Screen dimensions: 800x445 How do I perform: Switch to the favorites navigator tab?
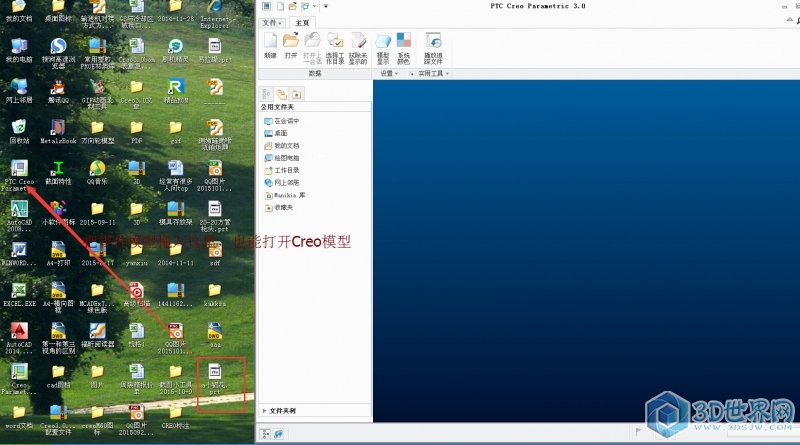[297, 94]
